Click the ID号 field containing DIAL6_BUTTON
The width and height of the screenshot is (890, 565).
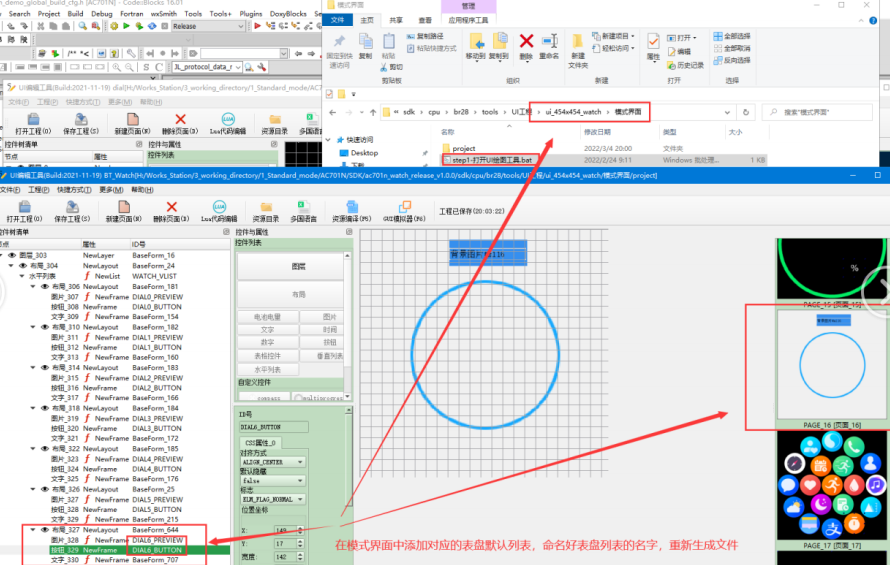point(274,427)
